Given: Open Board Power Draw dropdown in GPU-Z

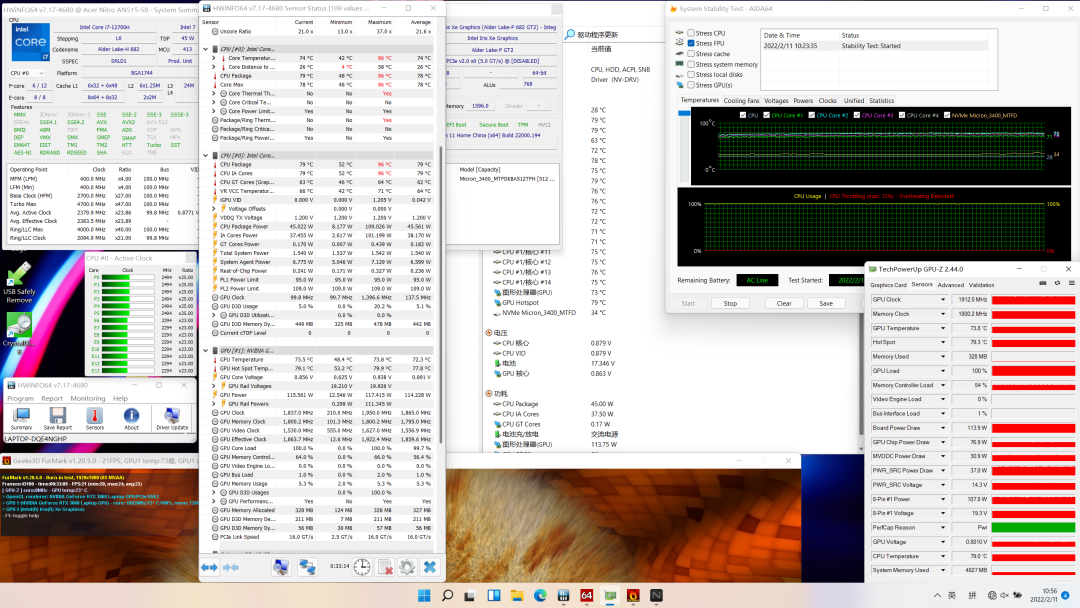Looking at the screenshot, I should [943, 428].
